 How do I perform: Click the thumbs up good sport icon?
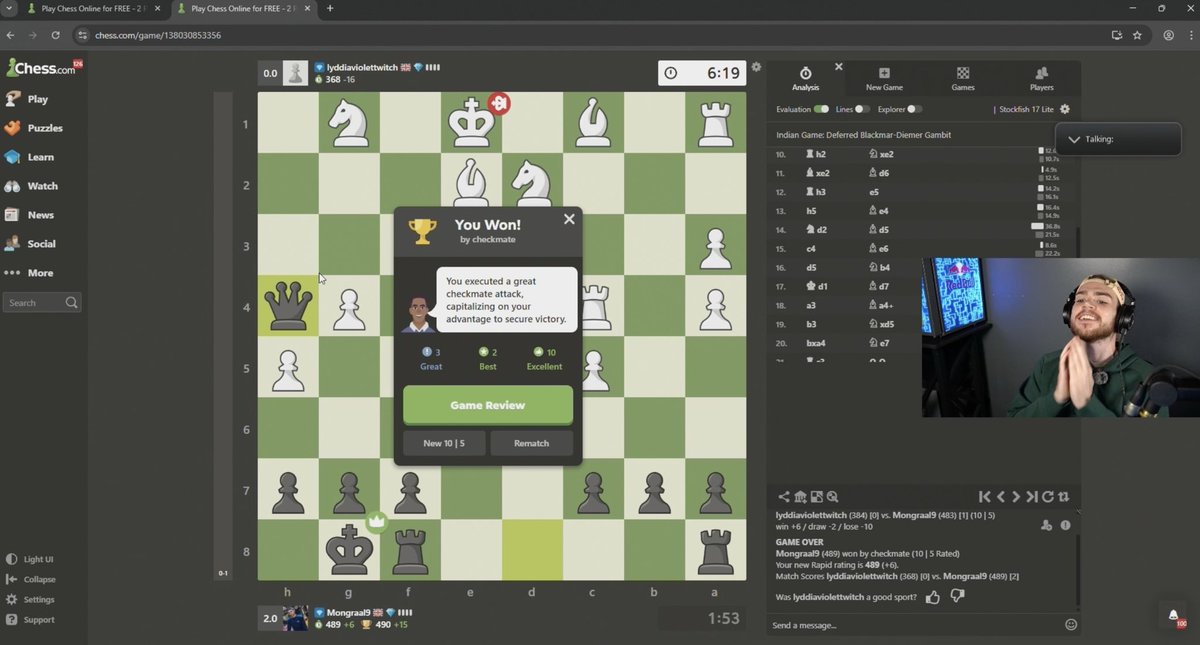coord(933,597)
